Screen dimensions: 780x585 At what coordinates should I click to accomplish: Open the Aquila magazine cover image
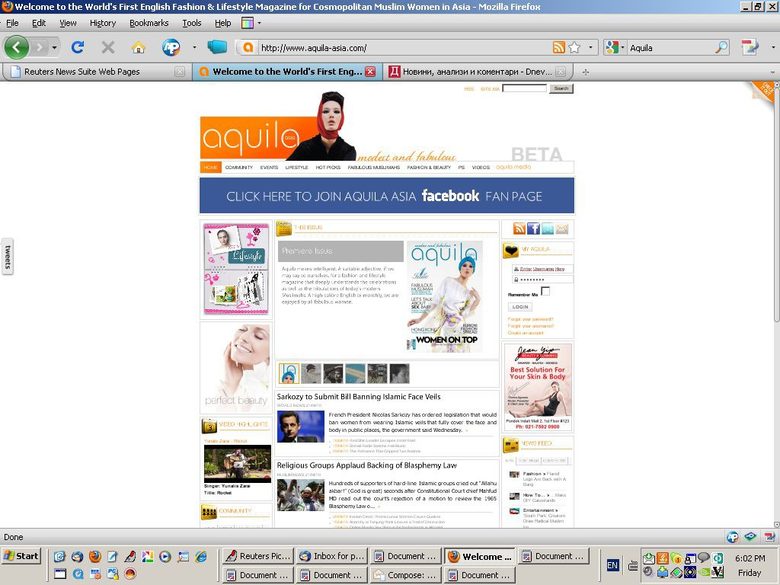[445, 296]
